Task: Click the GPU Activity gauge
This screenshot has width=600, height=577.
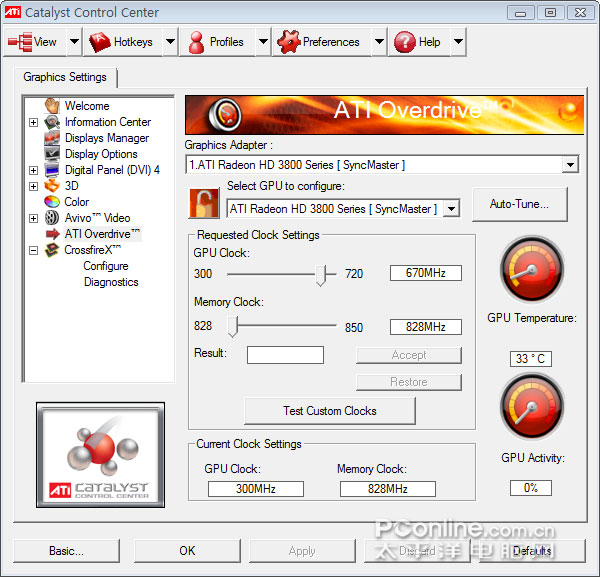Action: [532, 407]
